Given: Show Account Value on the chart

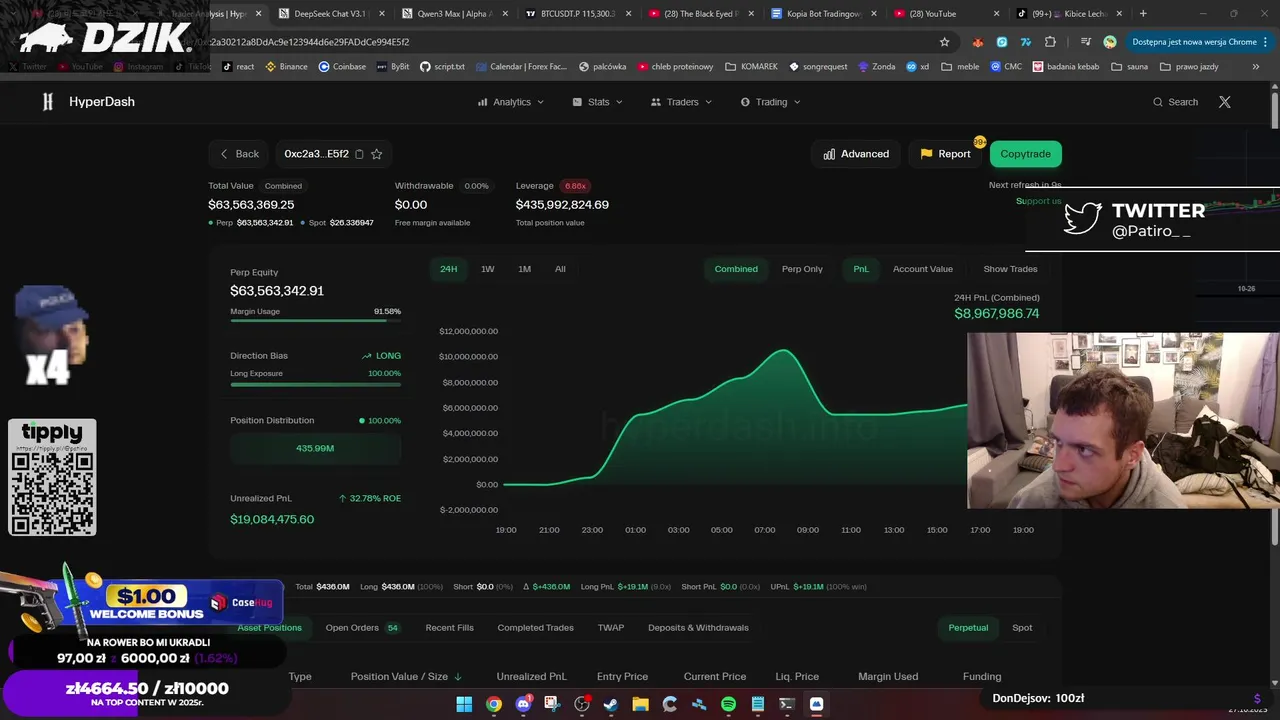Looking at the screenshot, I should [x=923, y=269].
